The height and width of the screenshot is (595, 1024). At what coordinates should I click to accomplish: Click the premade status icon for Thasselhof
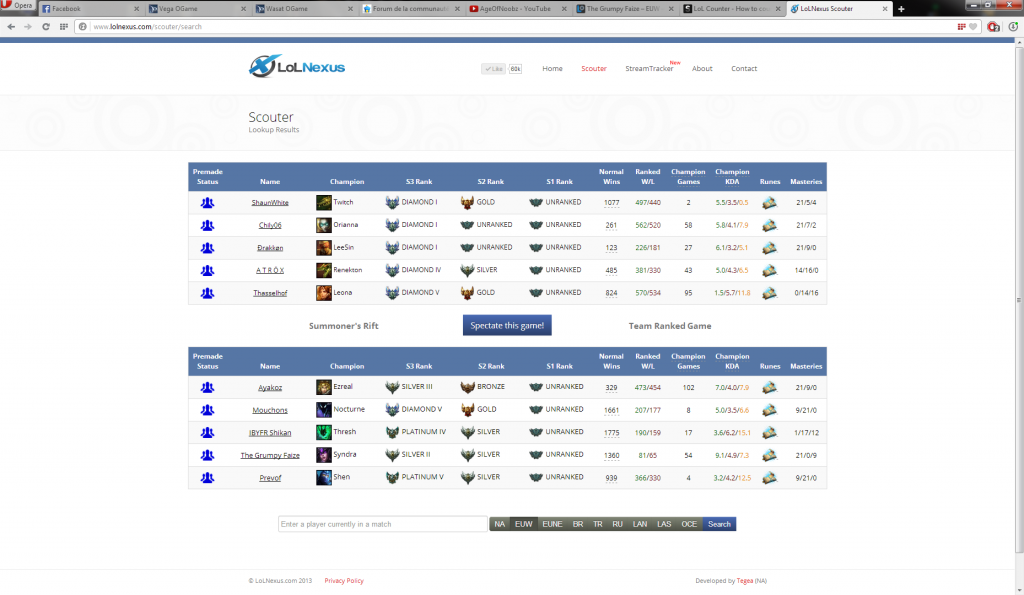coord(207,293)
